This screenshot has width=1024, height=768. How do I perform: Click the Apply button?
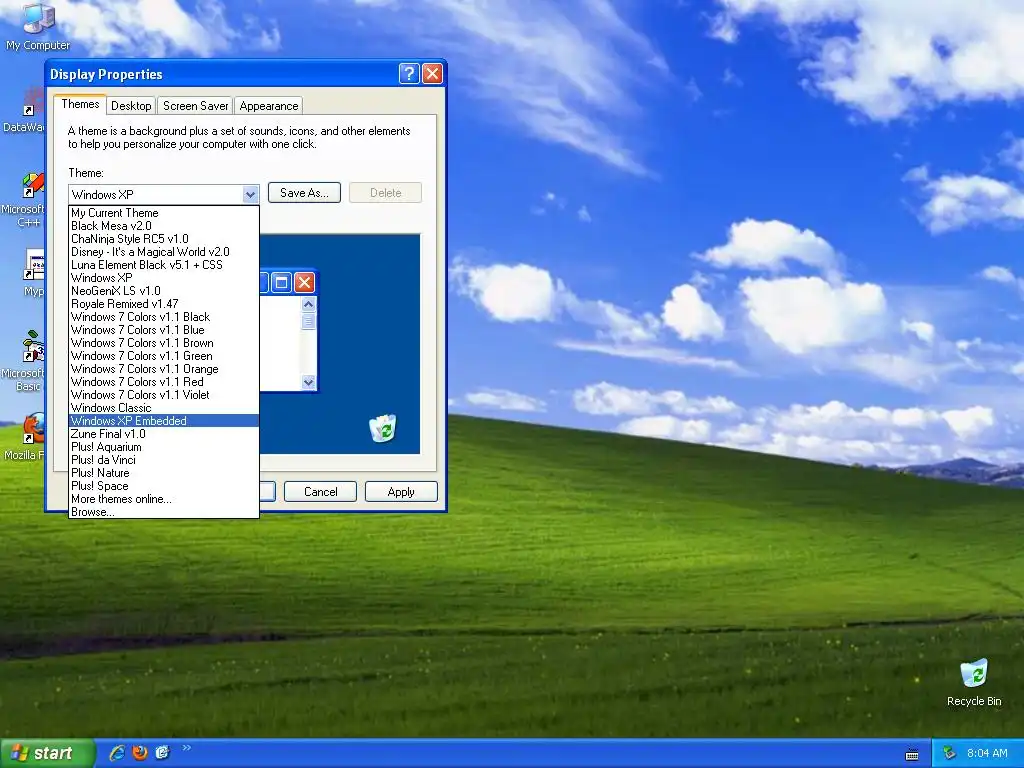coord(401,492)
